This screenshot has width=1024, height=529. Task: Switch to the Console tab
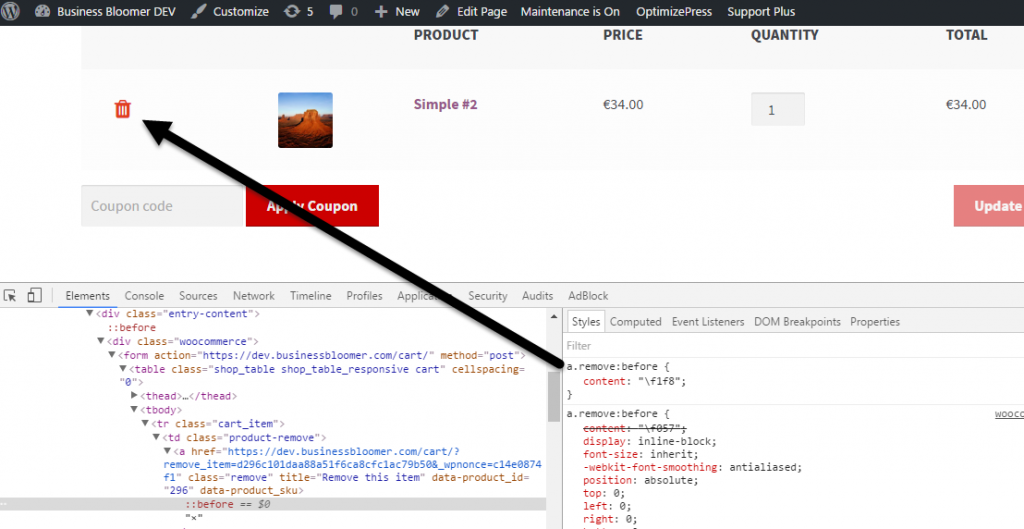tap(144, 296)
